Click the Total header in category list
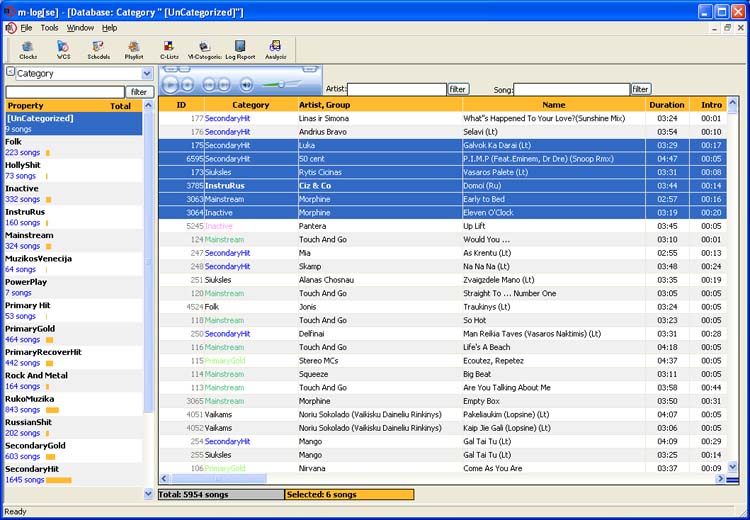Image resolution: width=750 pixels, height=520 pixels. 121,106
